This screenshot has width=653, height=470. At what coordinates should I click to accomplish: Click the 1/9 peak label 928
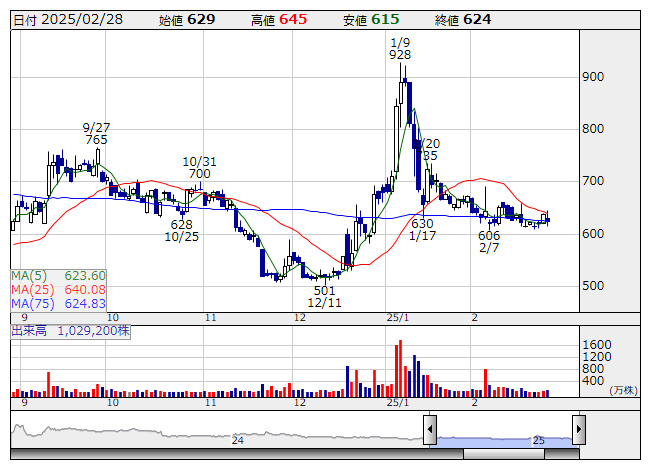401,56
